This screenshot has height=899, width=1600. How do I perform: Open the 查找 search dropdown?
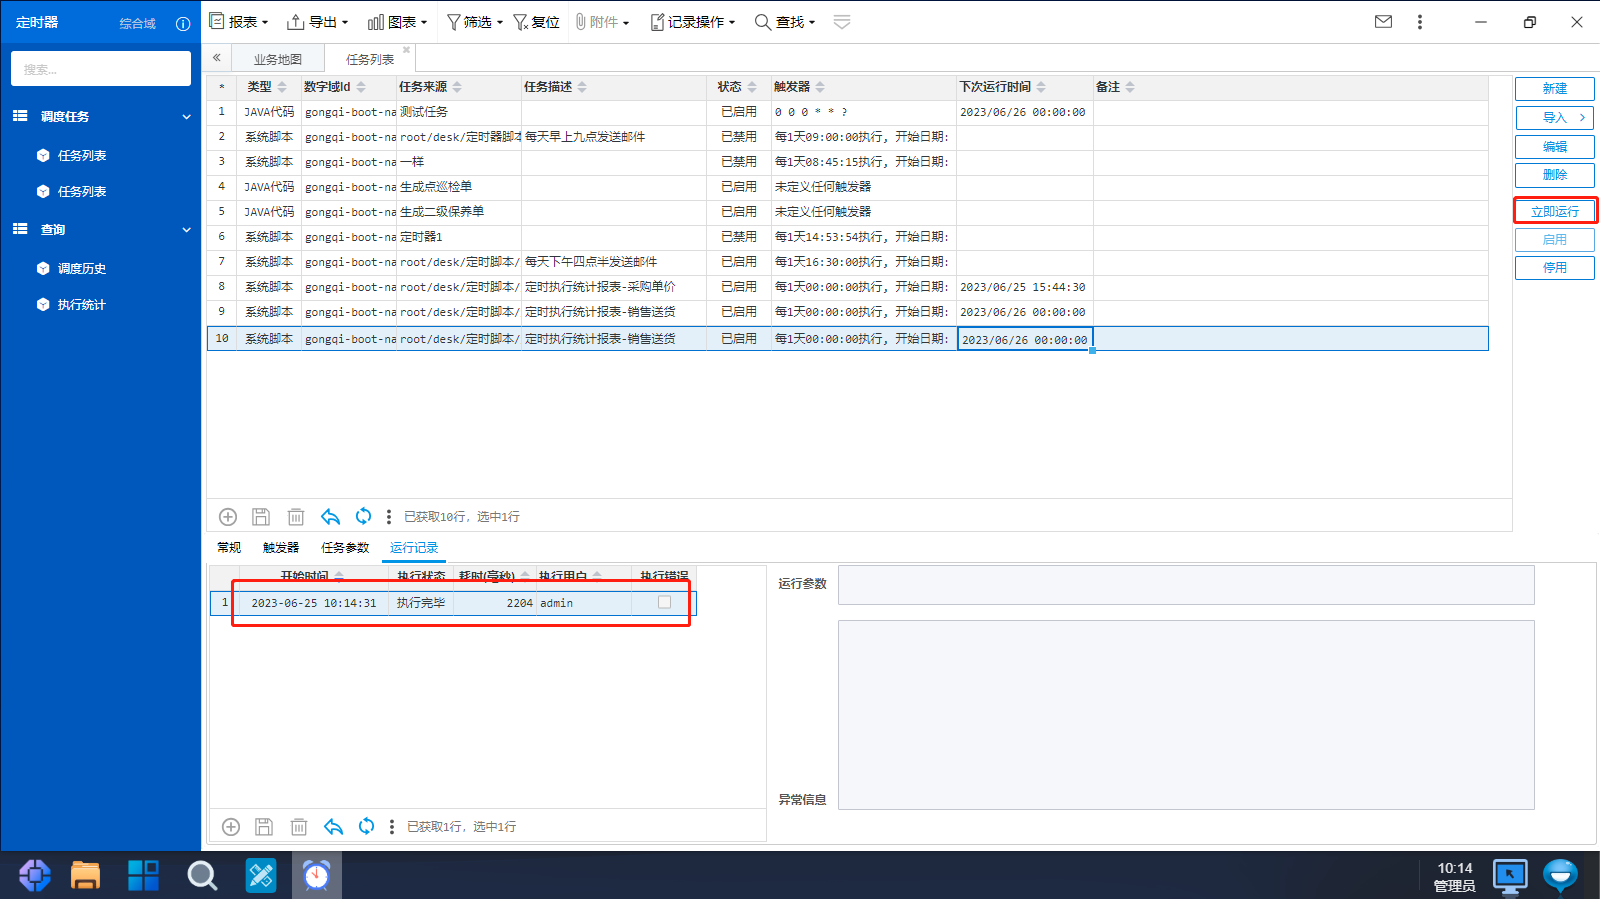[785, 22]
